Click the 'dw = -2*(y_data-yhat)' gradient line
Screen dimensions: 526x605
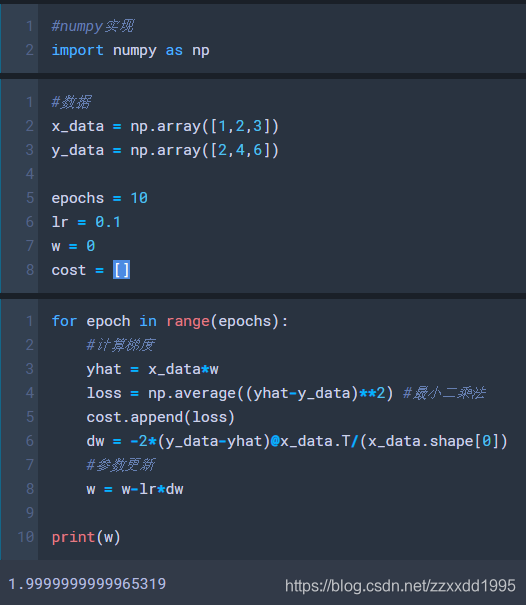(296, 441)
